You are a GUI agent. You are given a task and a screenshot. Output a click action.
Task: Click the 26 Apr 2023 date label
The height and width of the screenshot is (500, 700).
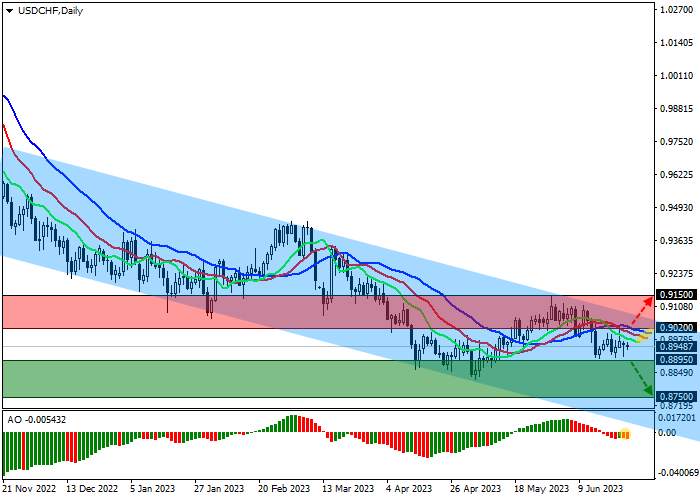point(475,489)
